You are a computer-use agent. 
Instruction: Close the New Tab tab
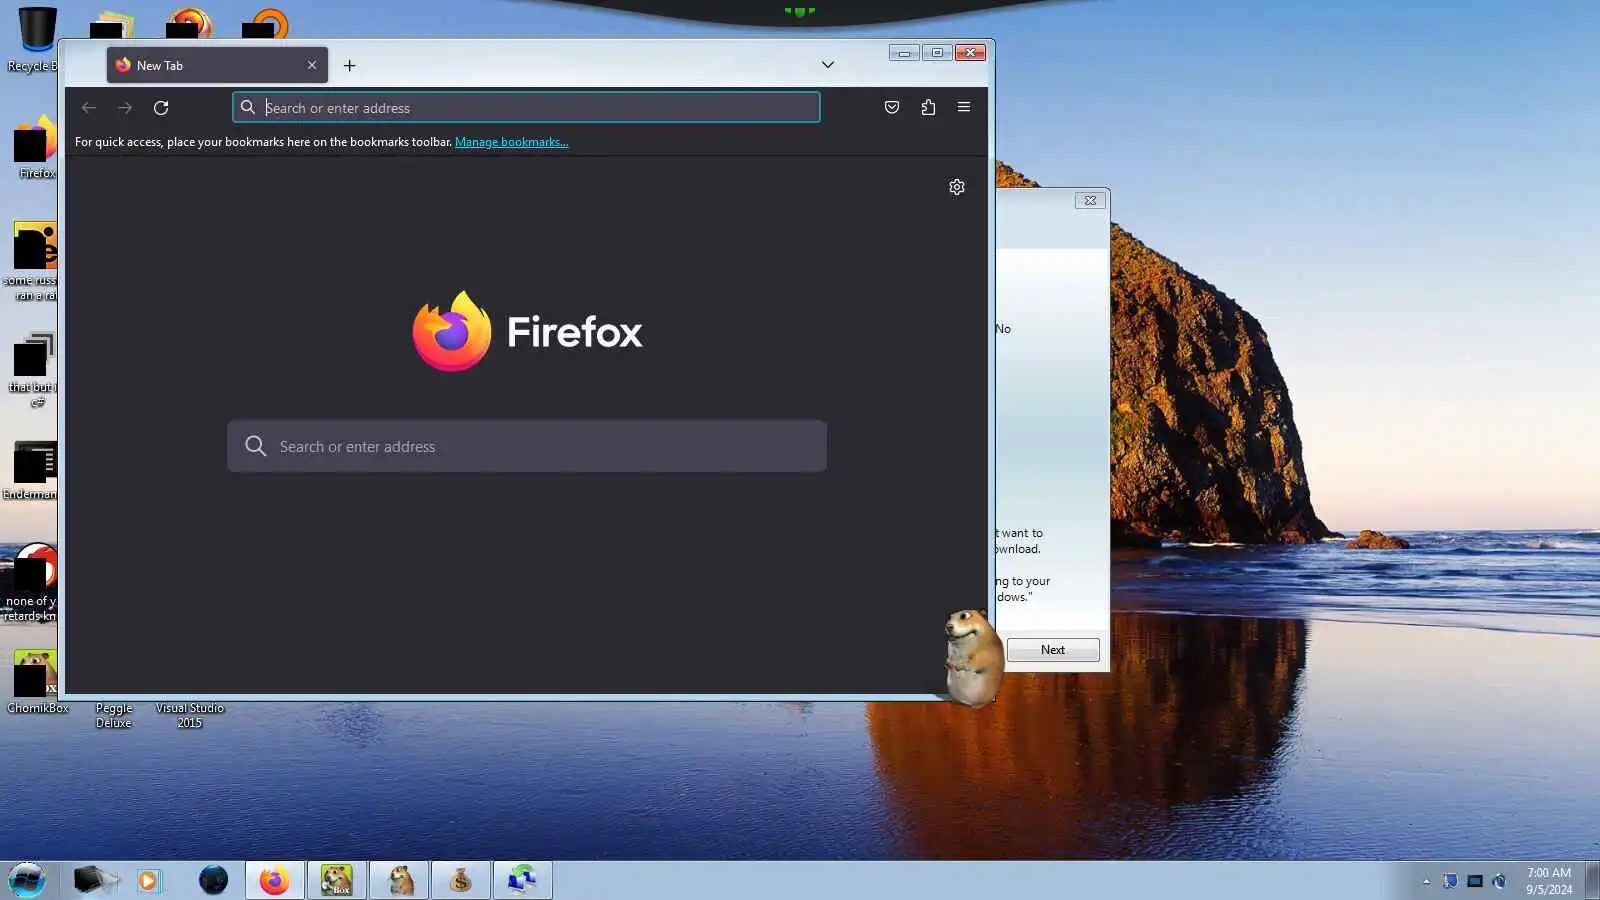(x=312, y=65)
